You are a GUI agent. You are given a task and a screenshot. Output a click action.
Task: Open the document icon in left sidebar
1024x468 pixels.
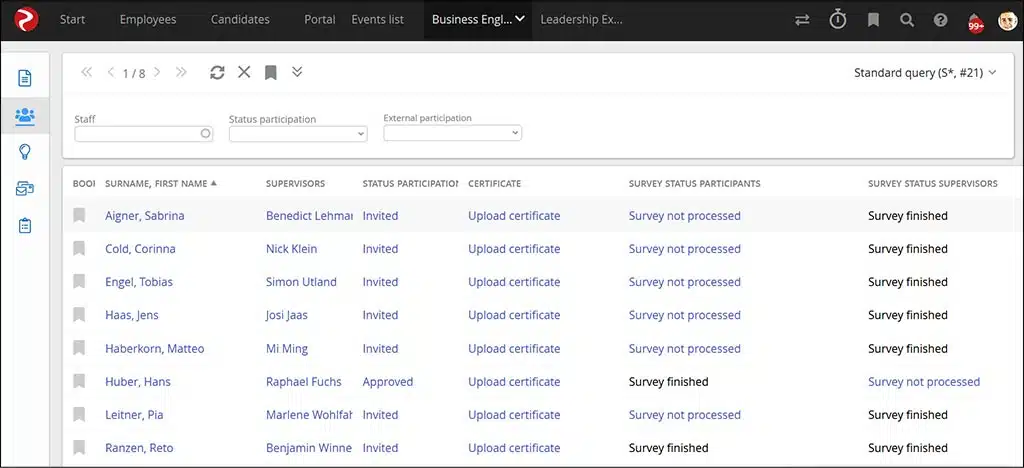(x=25, y=78)
